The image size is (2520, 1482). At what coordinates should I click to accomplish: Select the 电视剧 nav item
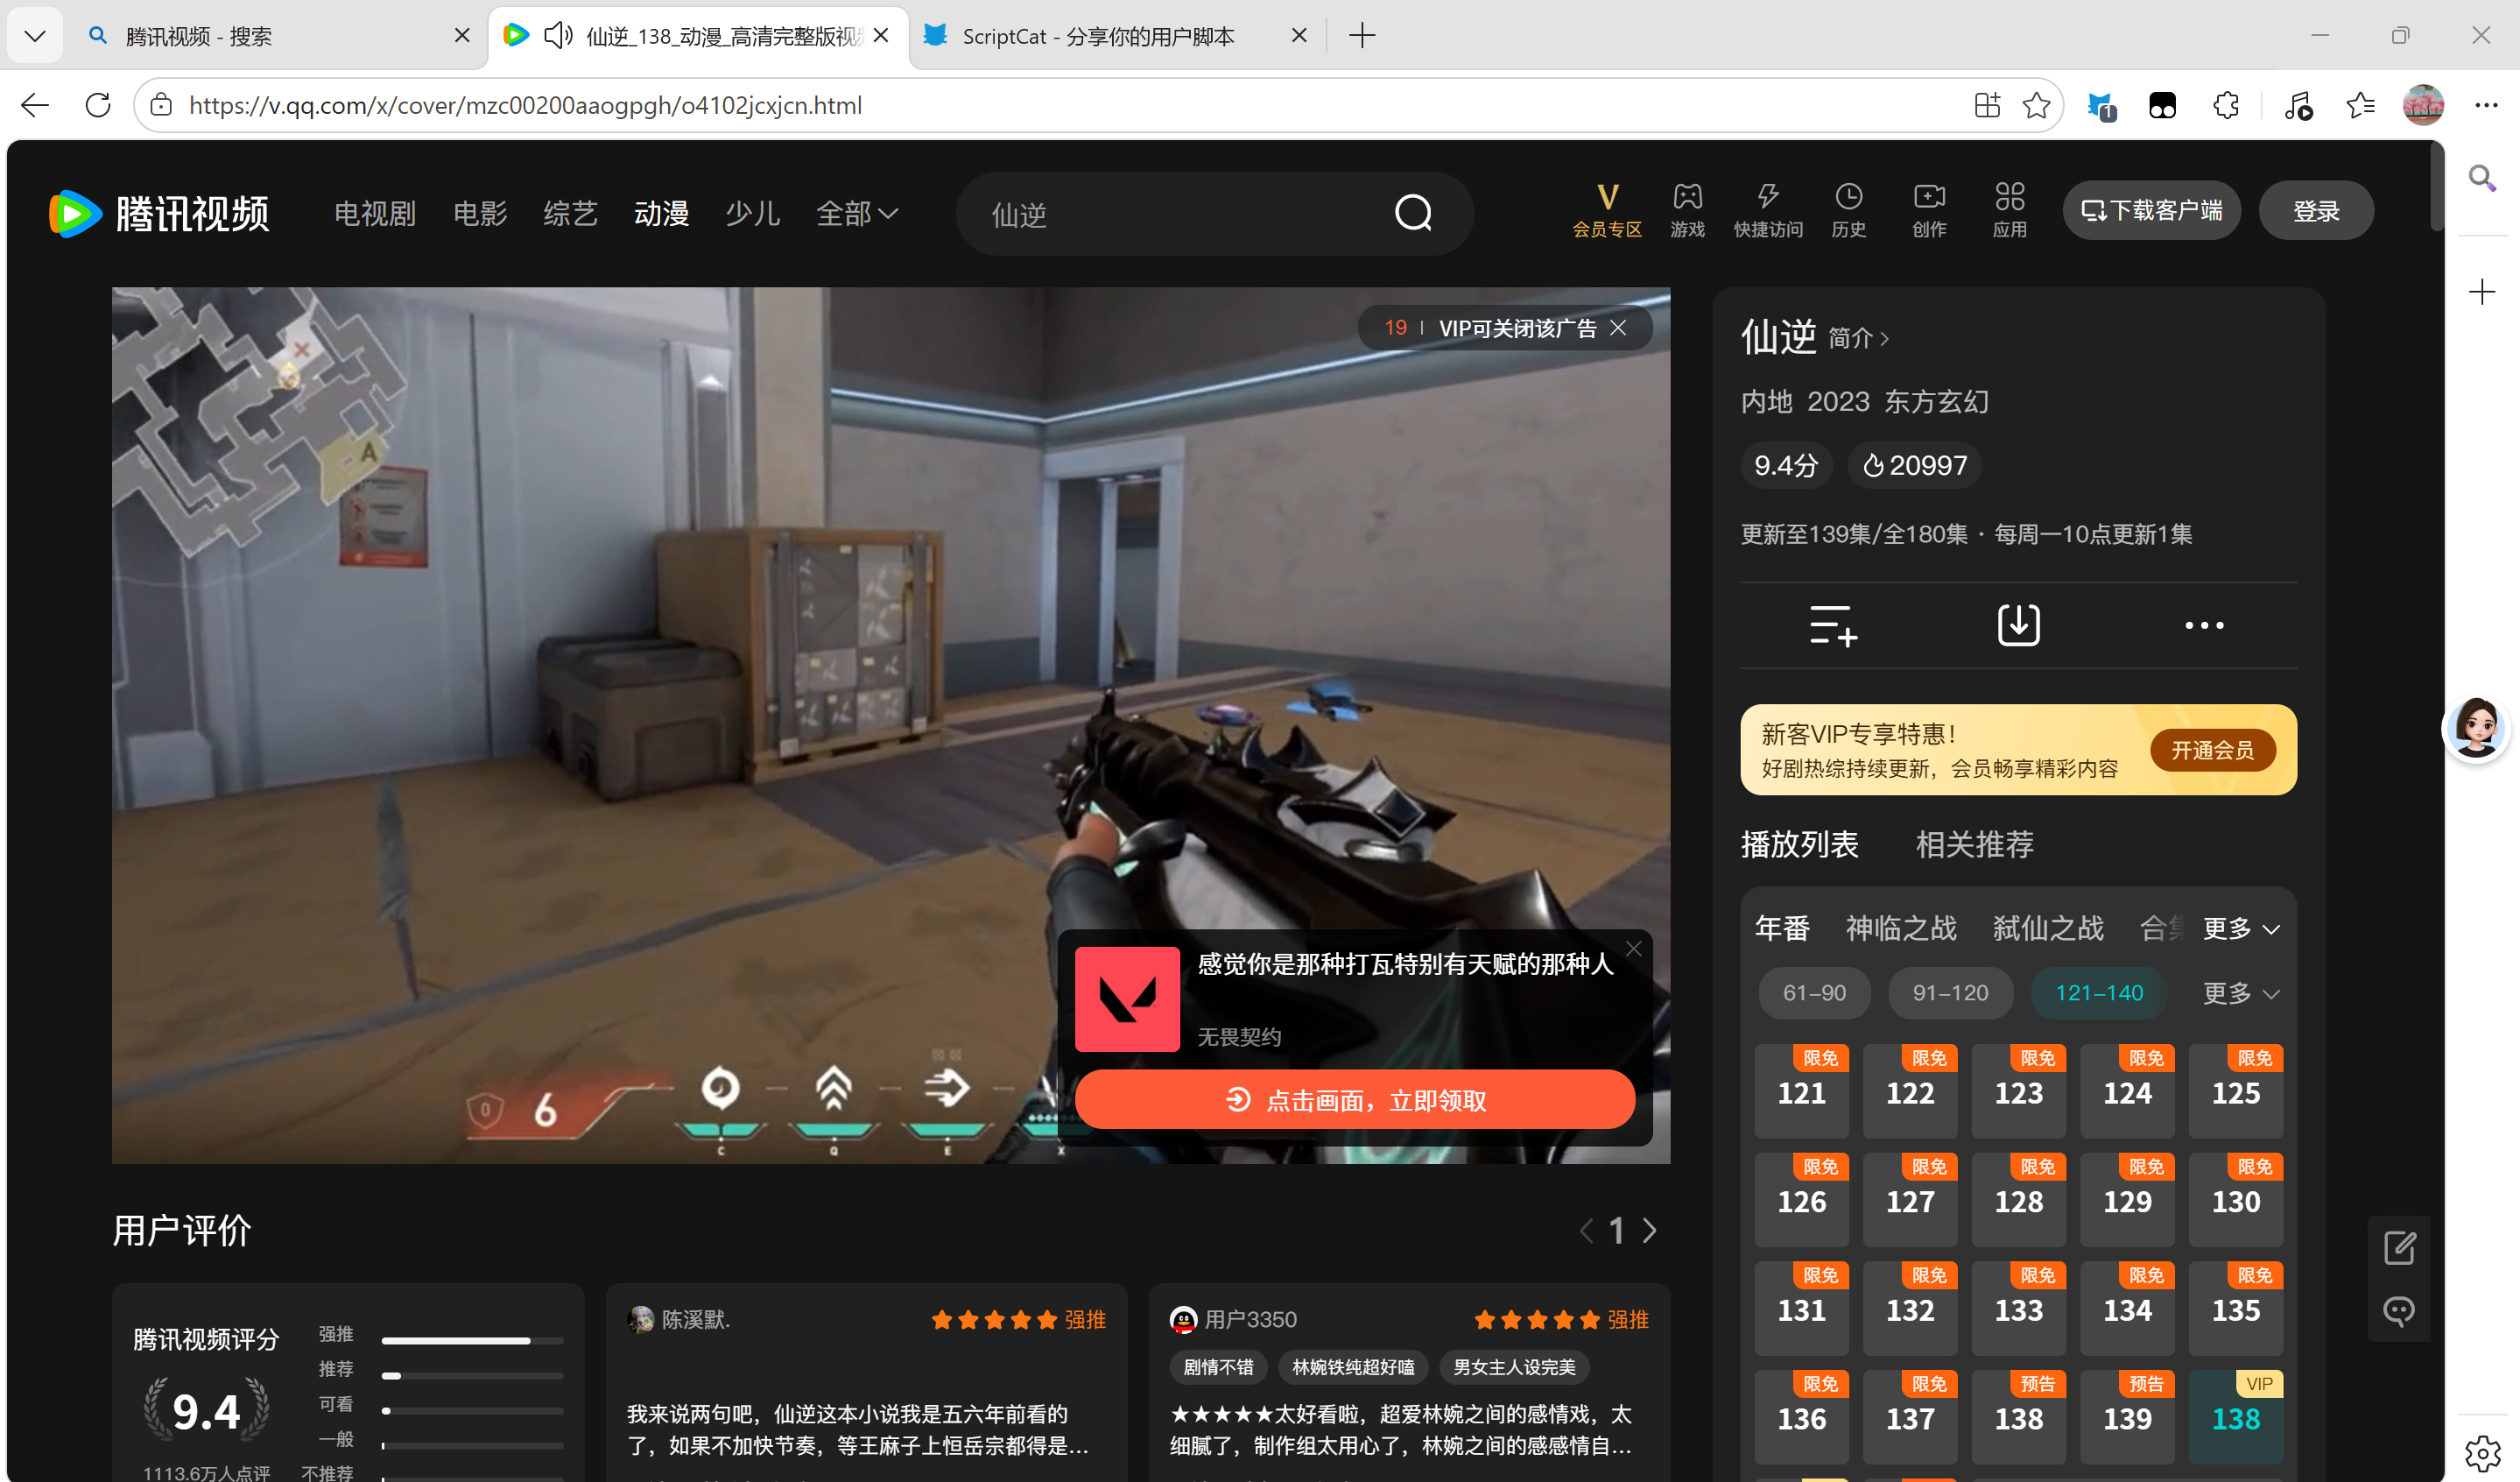pos(374,213)
